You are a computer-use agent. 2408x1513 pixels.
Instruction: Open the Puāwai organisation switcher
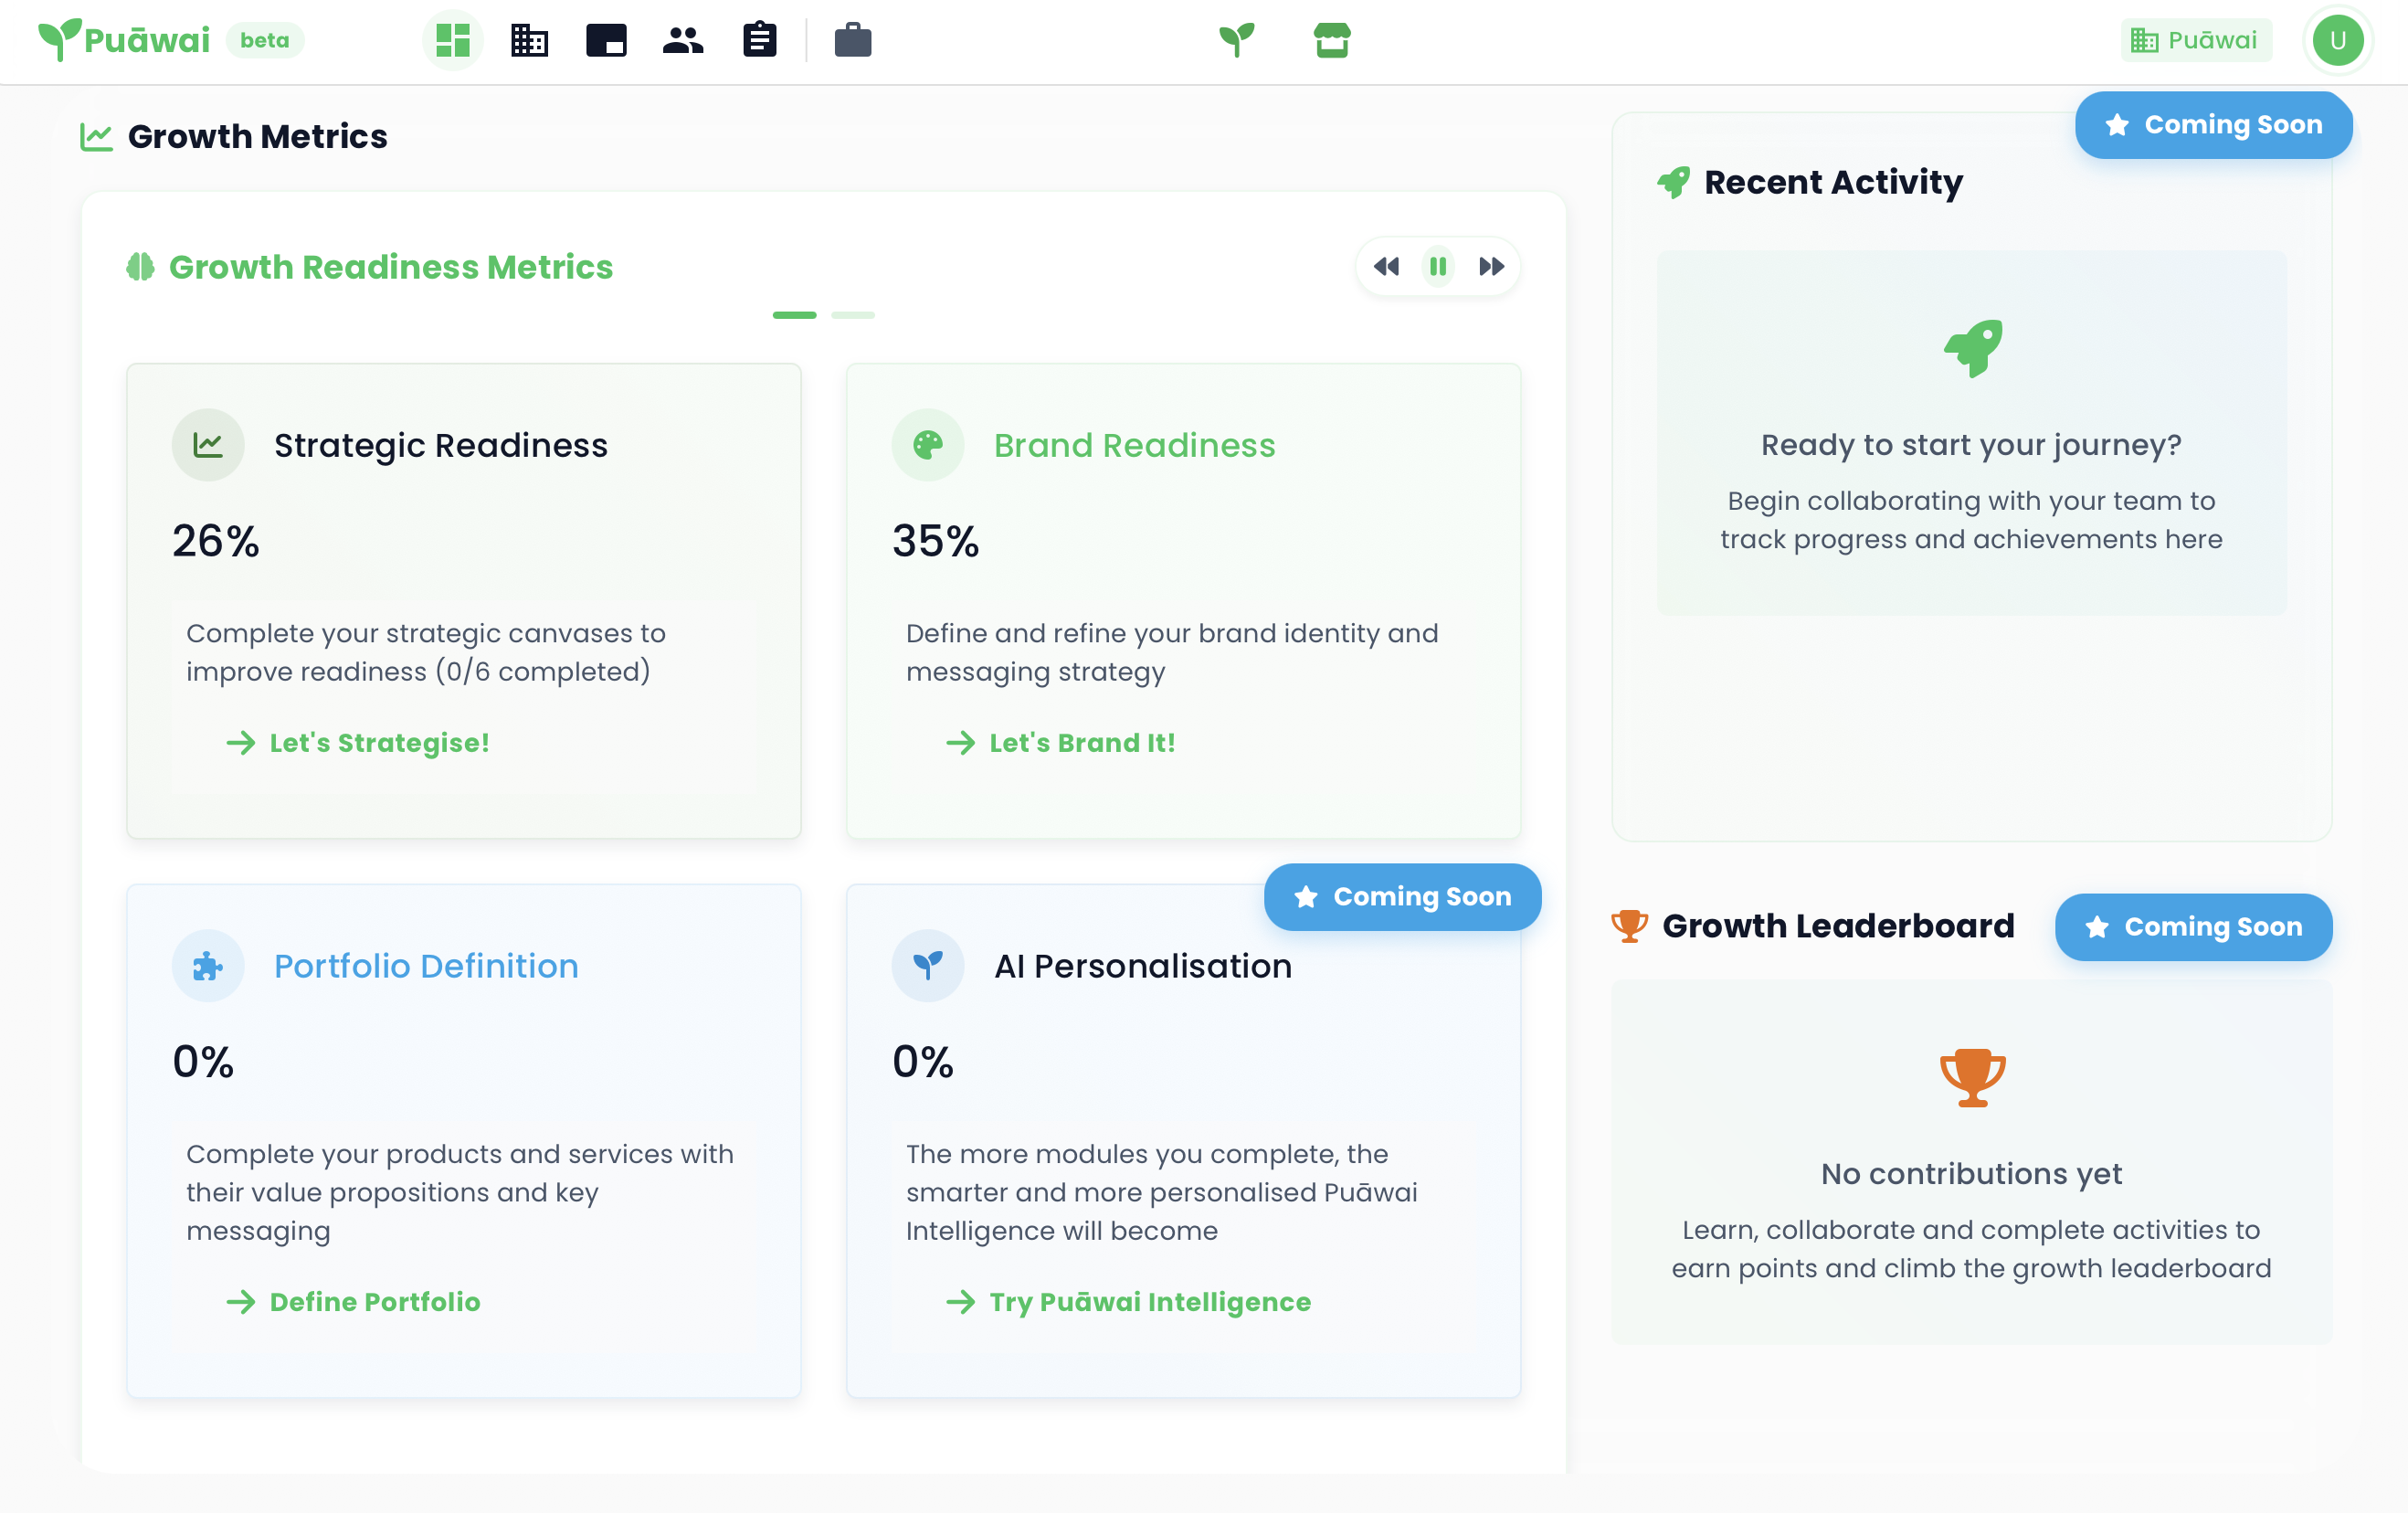pos(2195,41)
